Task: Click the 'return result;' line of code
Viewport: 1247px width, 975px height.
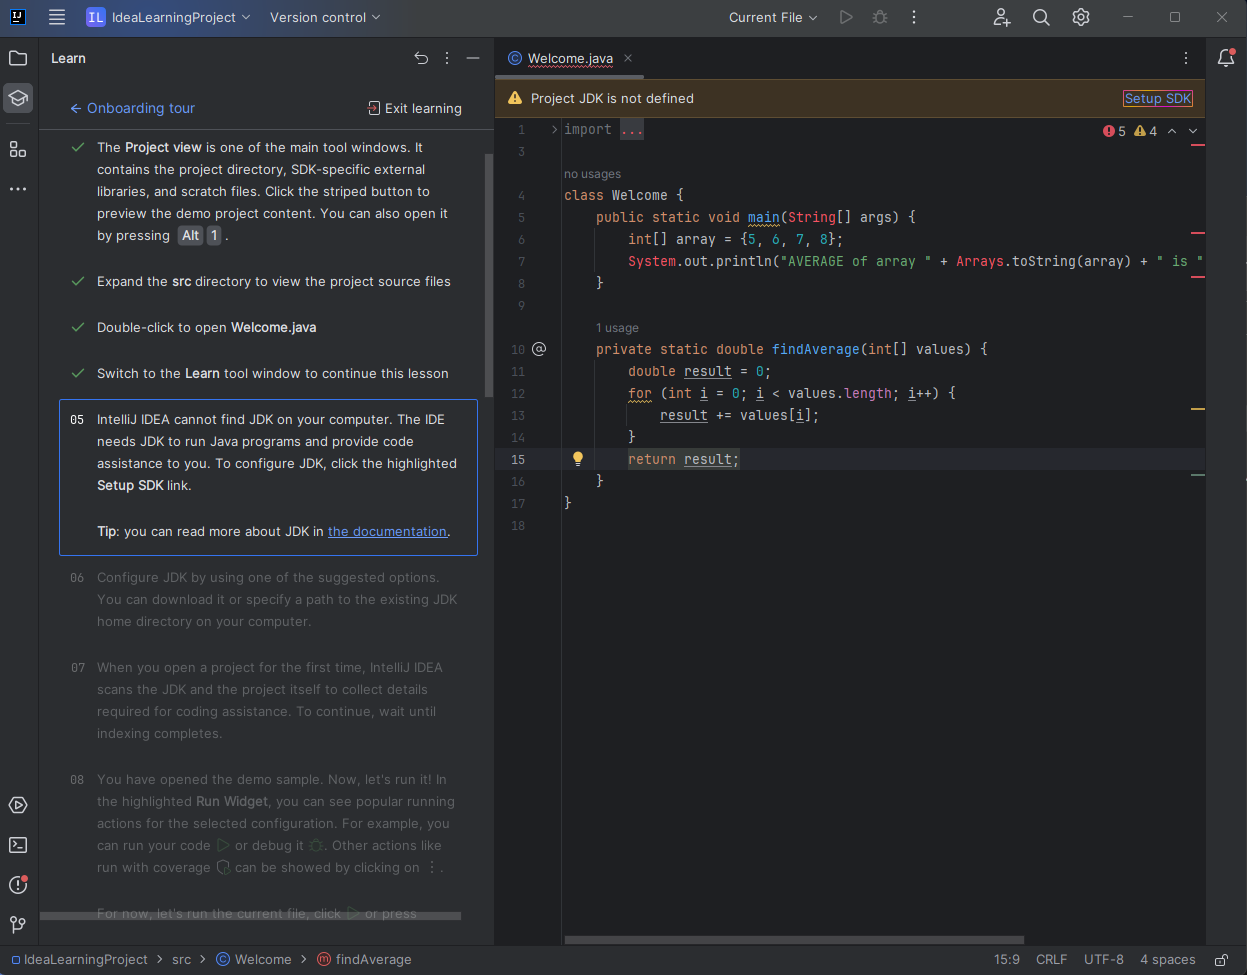Action: coord(684,460)
